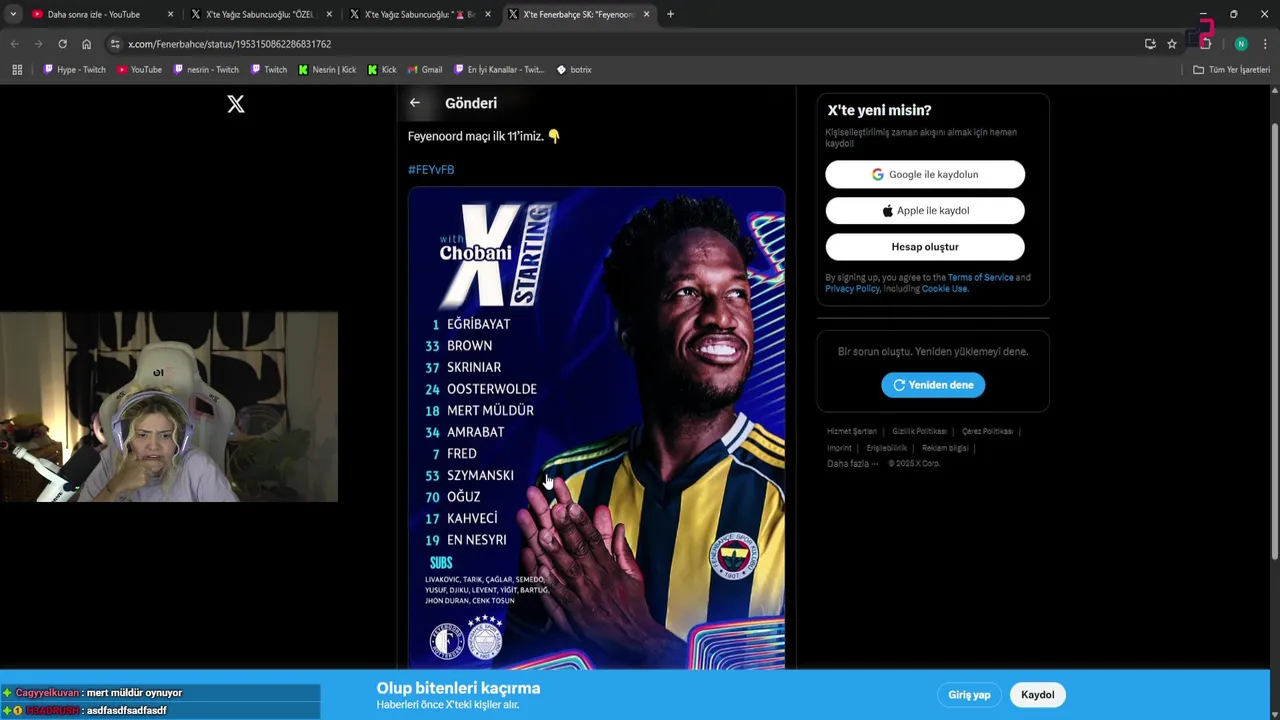
Task: Open the plain 'Twitch' bookmark
Action: coord(269,70)
